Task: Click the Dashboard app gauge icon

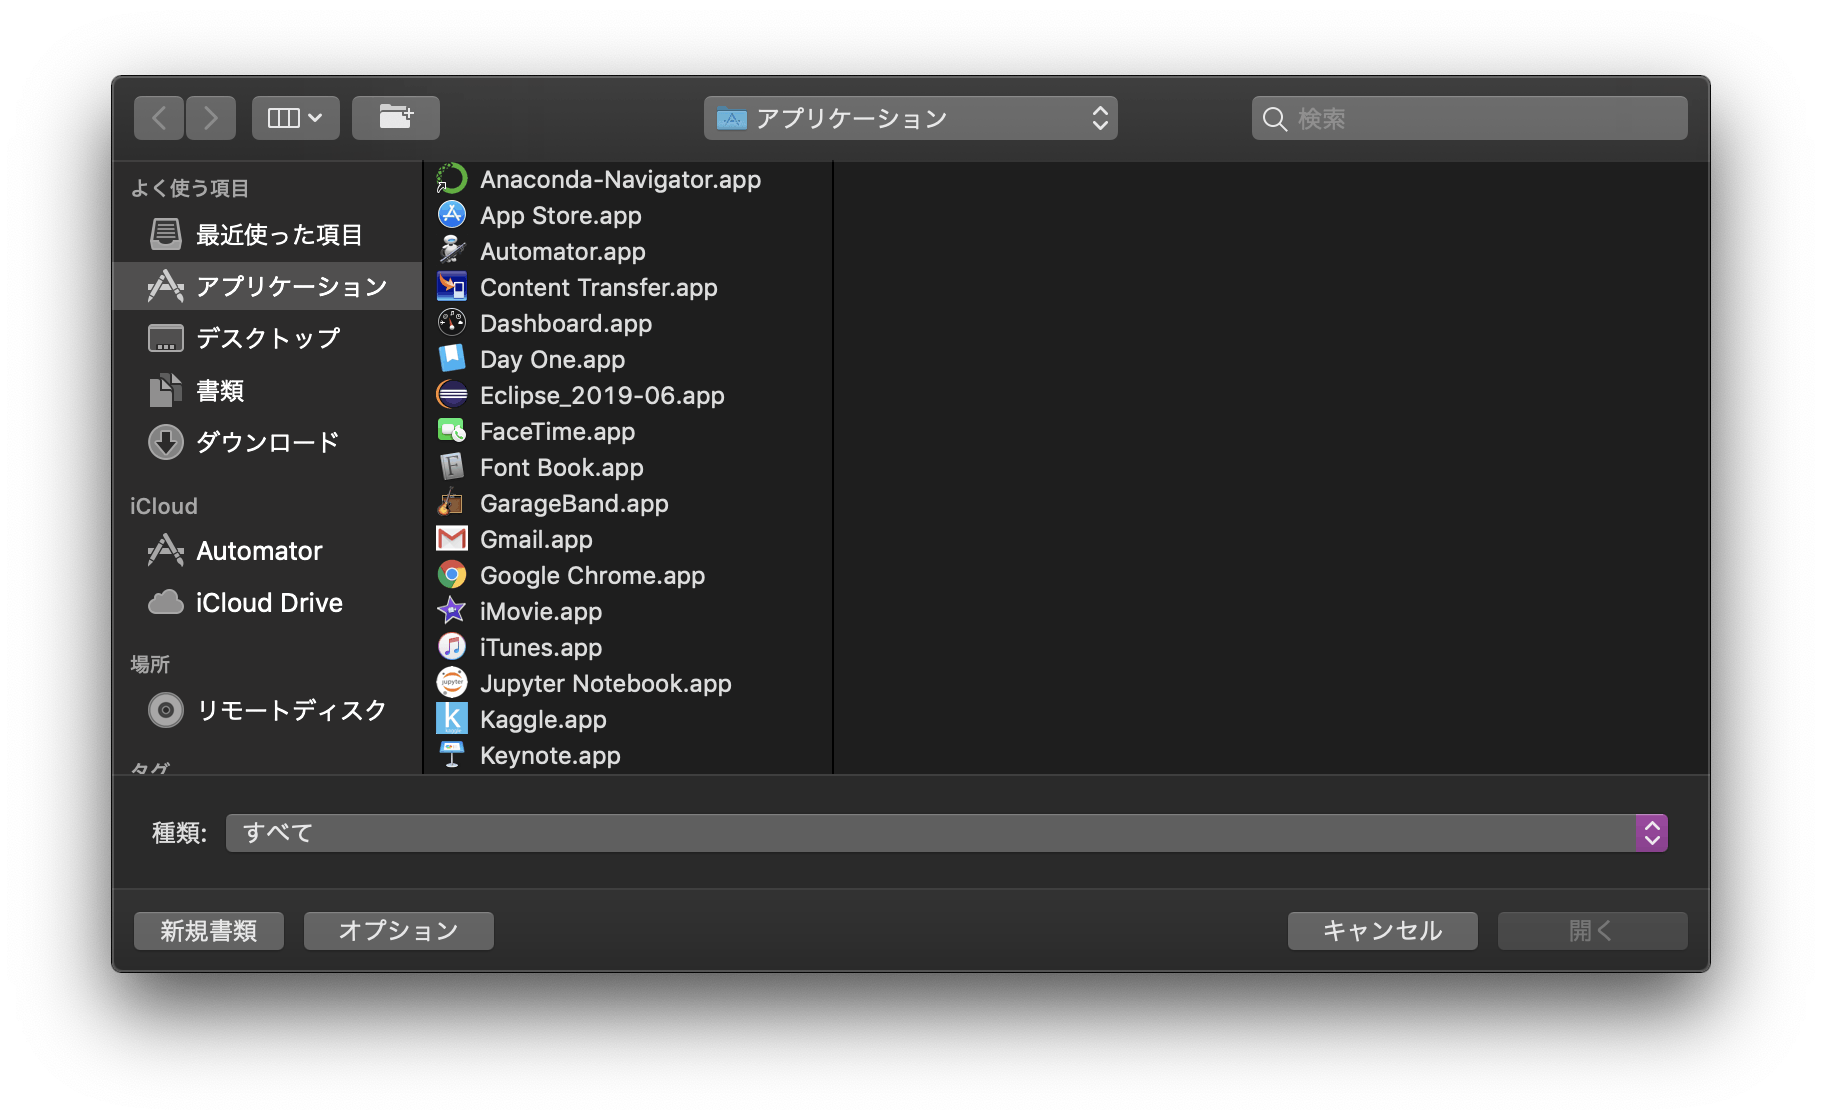Action: 452,323
